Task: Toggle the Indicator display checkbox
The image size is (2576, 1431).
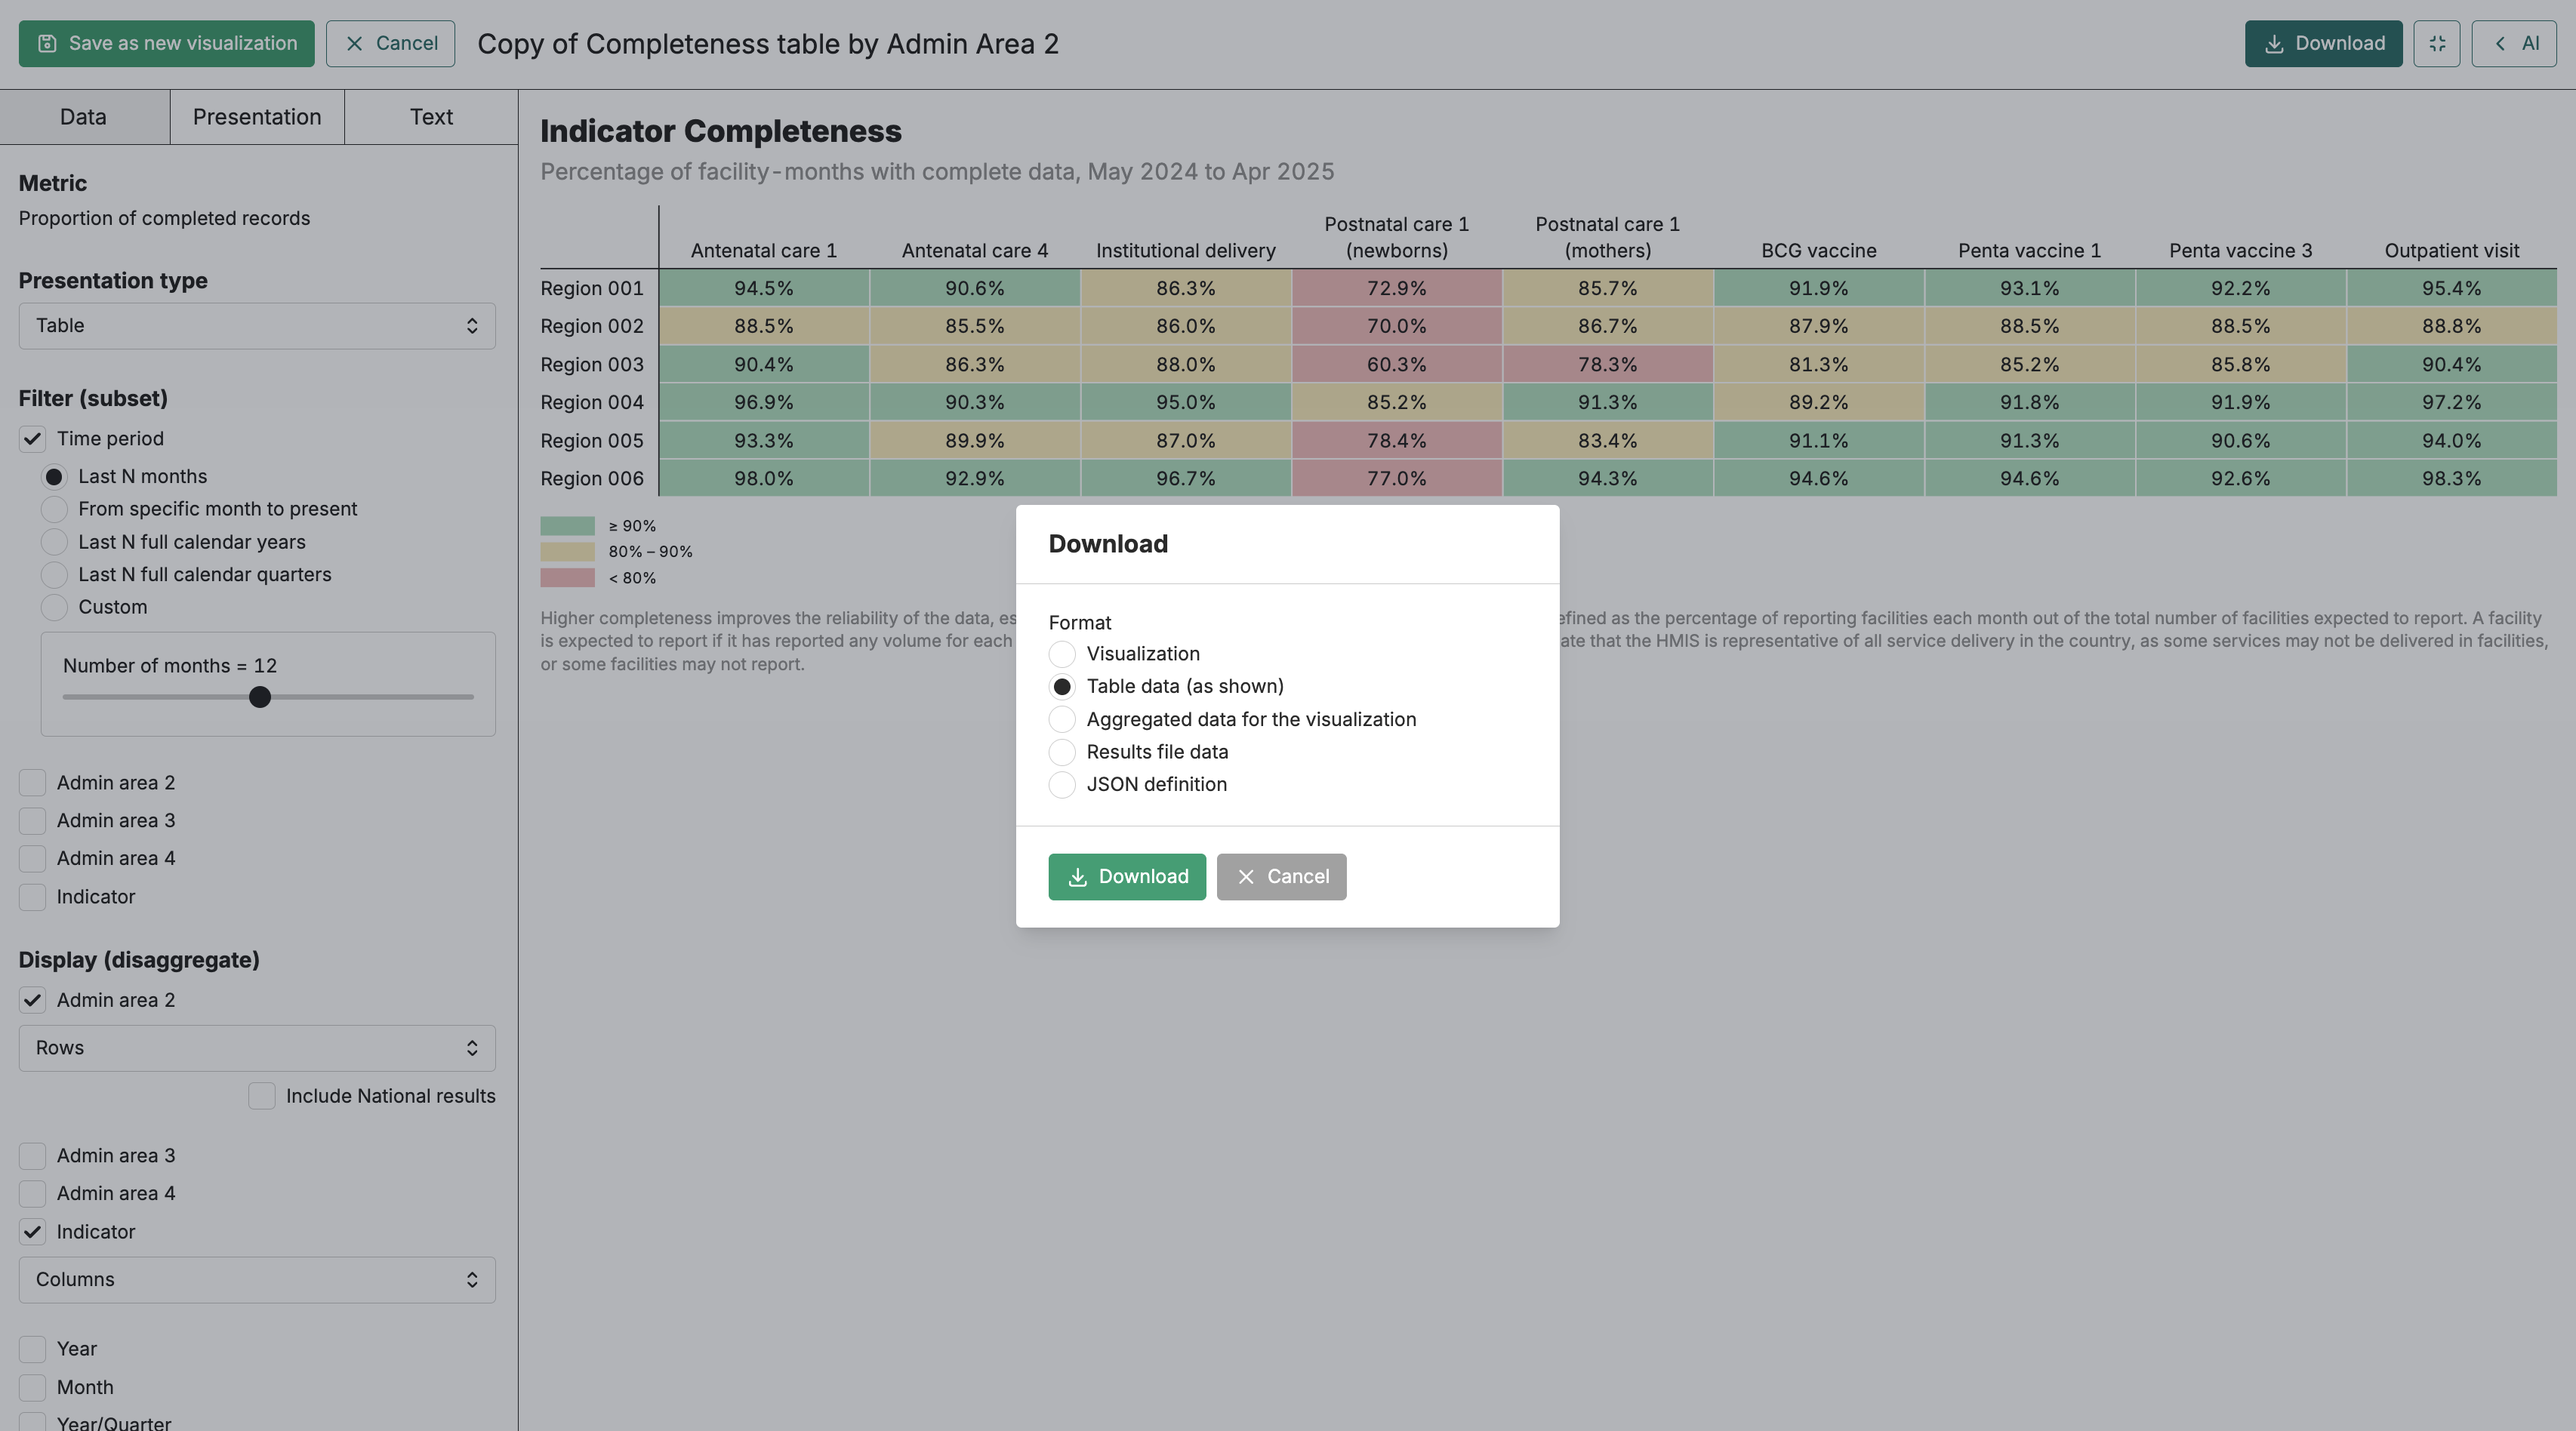Action: [32, 1232]
